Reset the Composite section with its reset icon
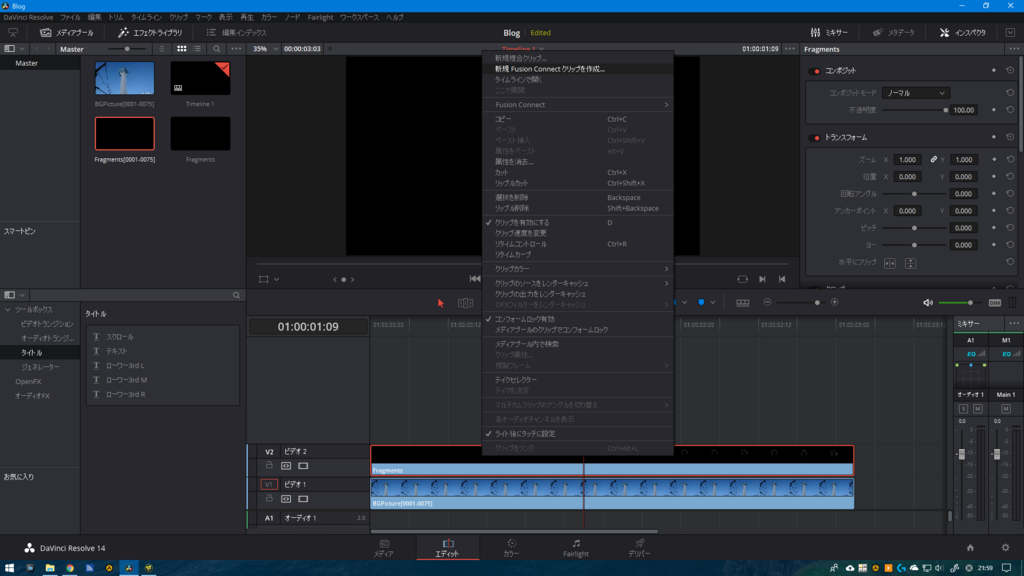The width and height of the screenshot is (1024, 576). click(x=1010, y=71)
